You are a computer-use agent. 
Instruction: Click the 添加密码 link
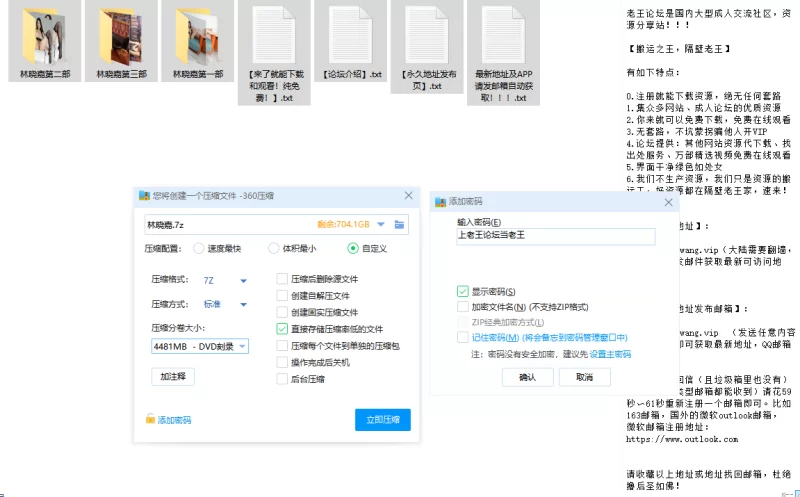click(174, 420)
